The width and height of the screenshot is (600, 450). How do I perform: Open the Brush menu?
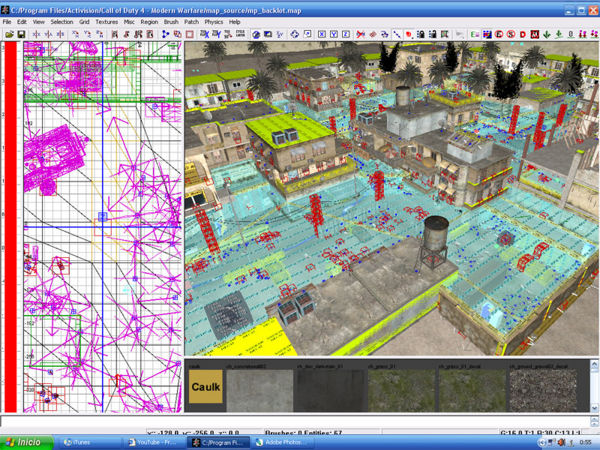[171, 22]
